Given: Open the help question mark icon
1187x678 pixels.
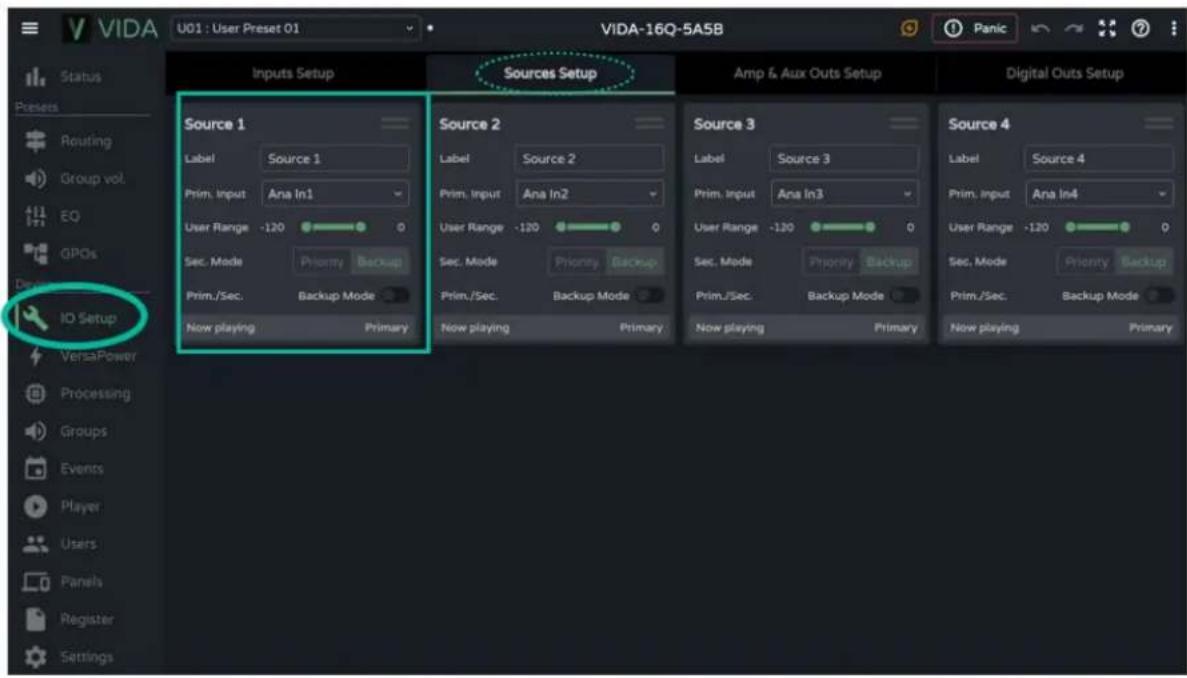Looking at the screenshot, I should click(1140, 29).
